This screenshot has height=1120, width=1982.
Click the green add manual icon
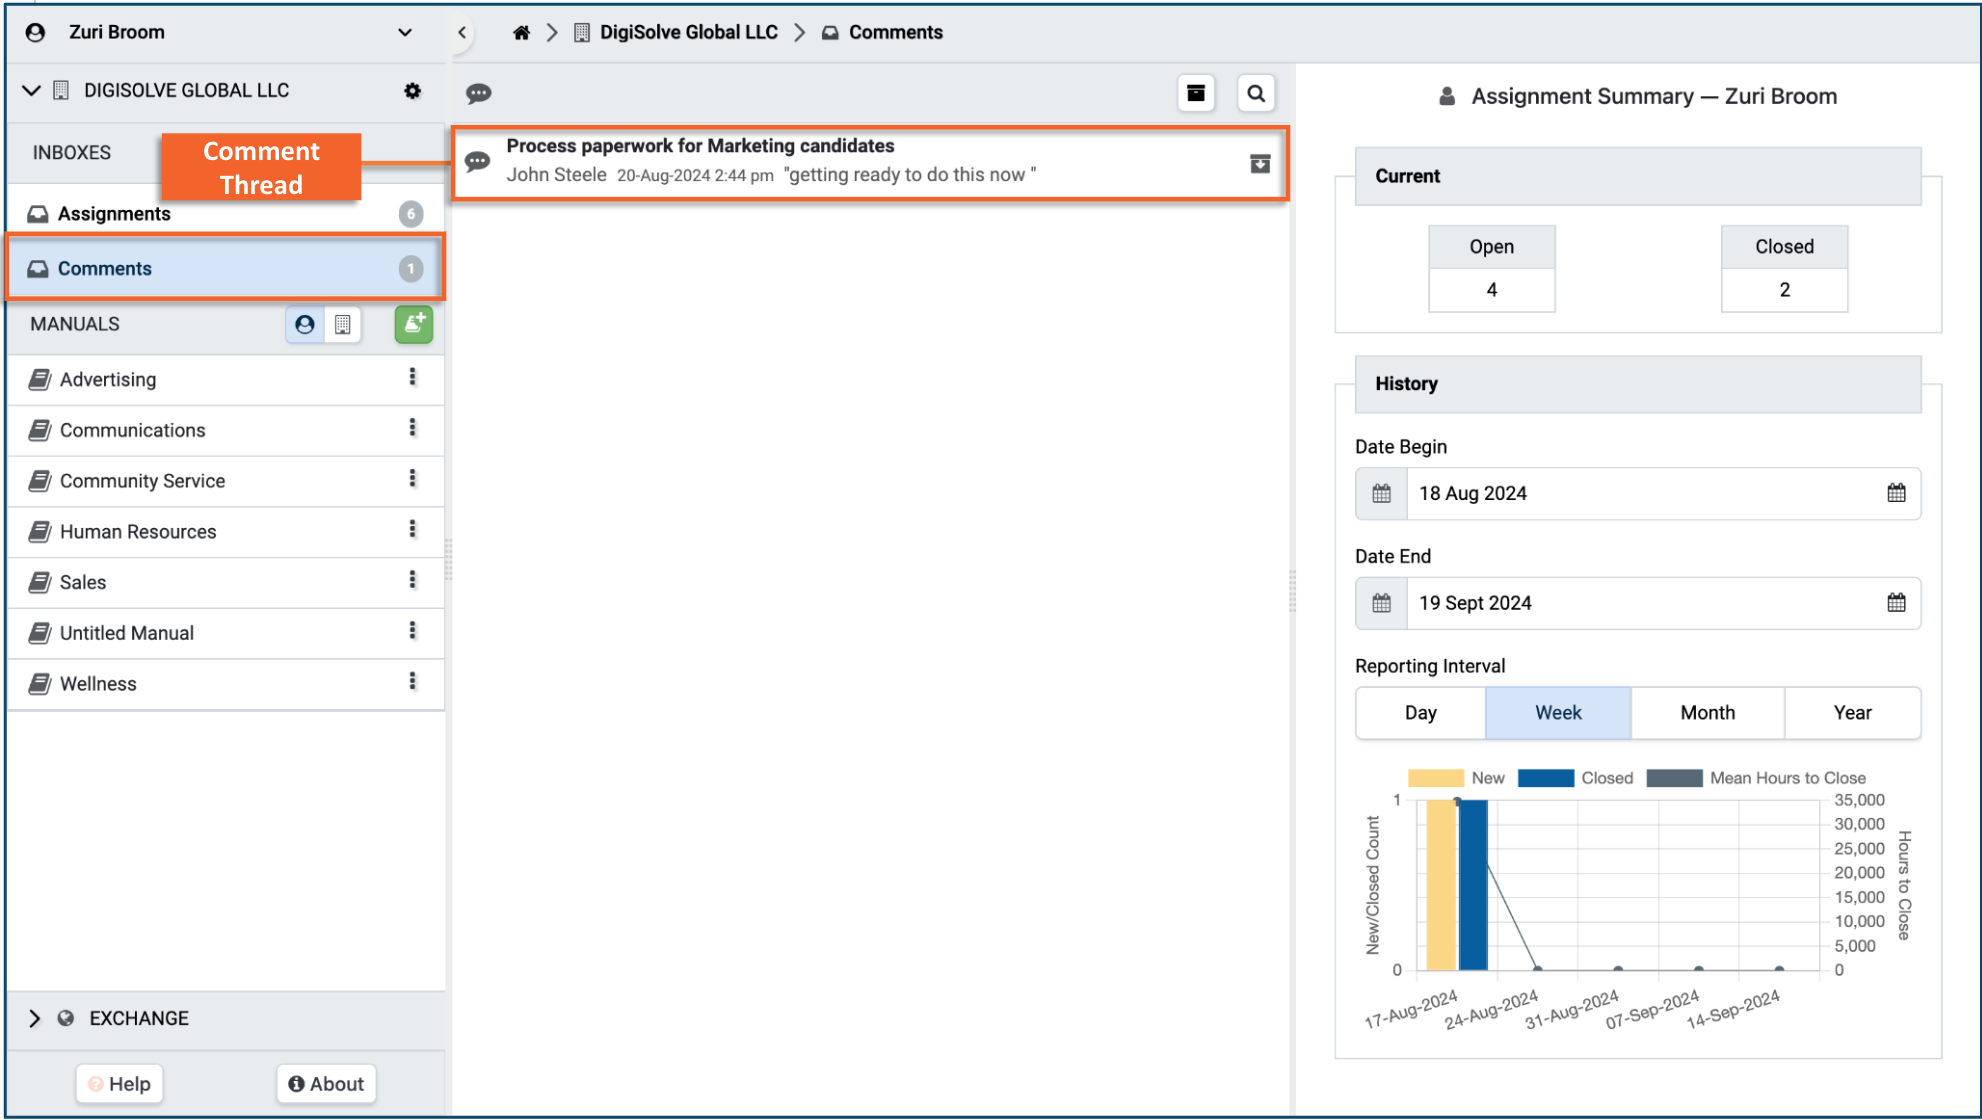pos(413,324)
